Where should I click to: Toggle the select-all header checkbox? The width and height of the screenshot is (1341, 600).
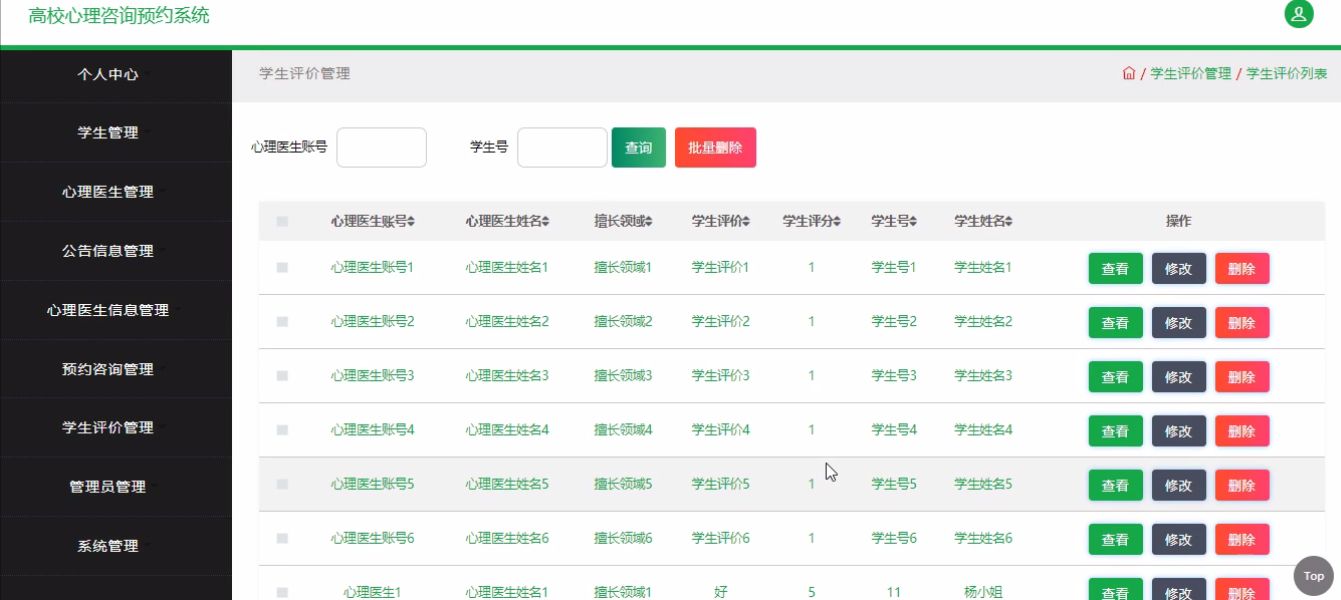(282, 222)
